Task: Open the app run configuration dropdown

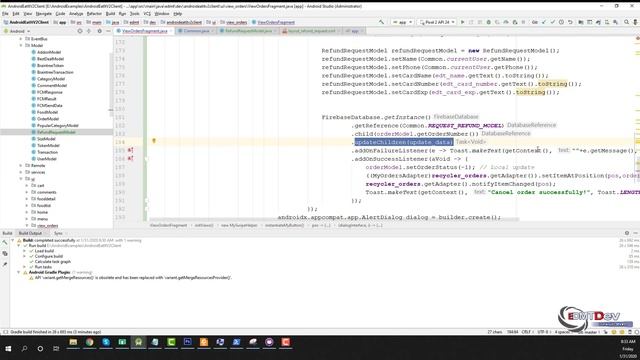Action: pyautogui.click(x=402, y=22)
